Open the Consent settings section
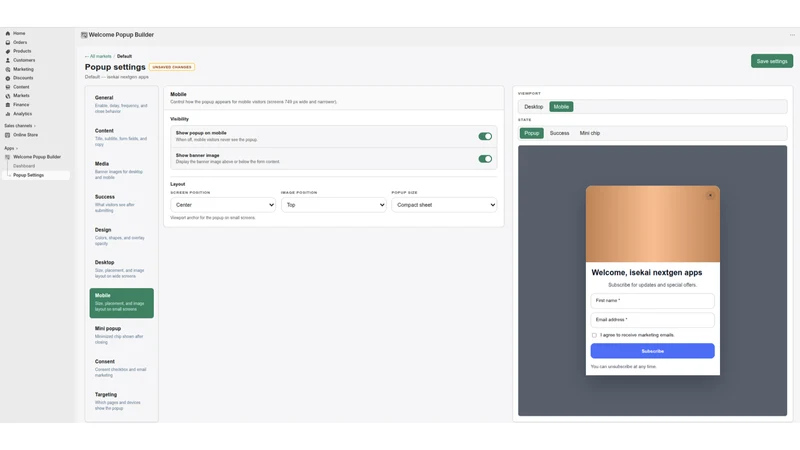 click(x=121, y=368)
